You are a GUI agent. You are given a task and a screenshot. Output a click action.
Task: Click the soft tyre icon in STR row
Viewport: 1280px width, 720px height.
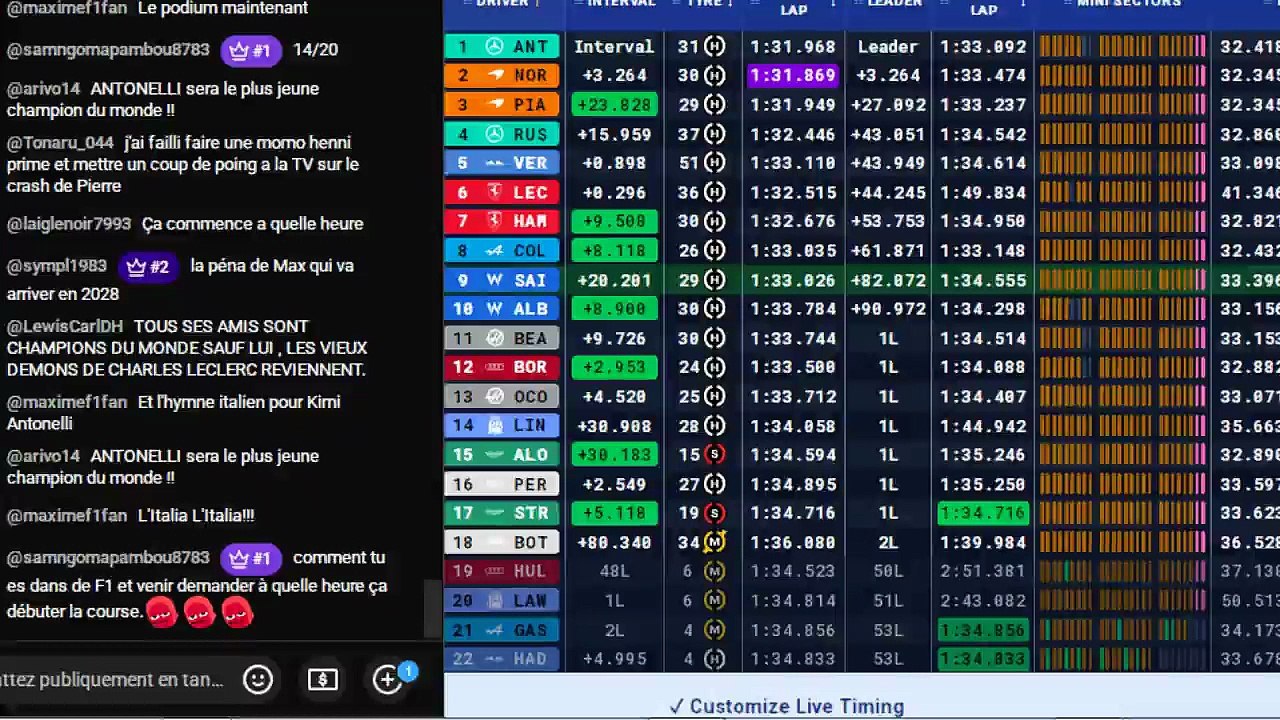tap(714, 514)
